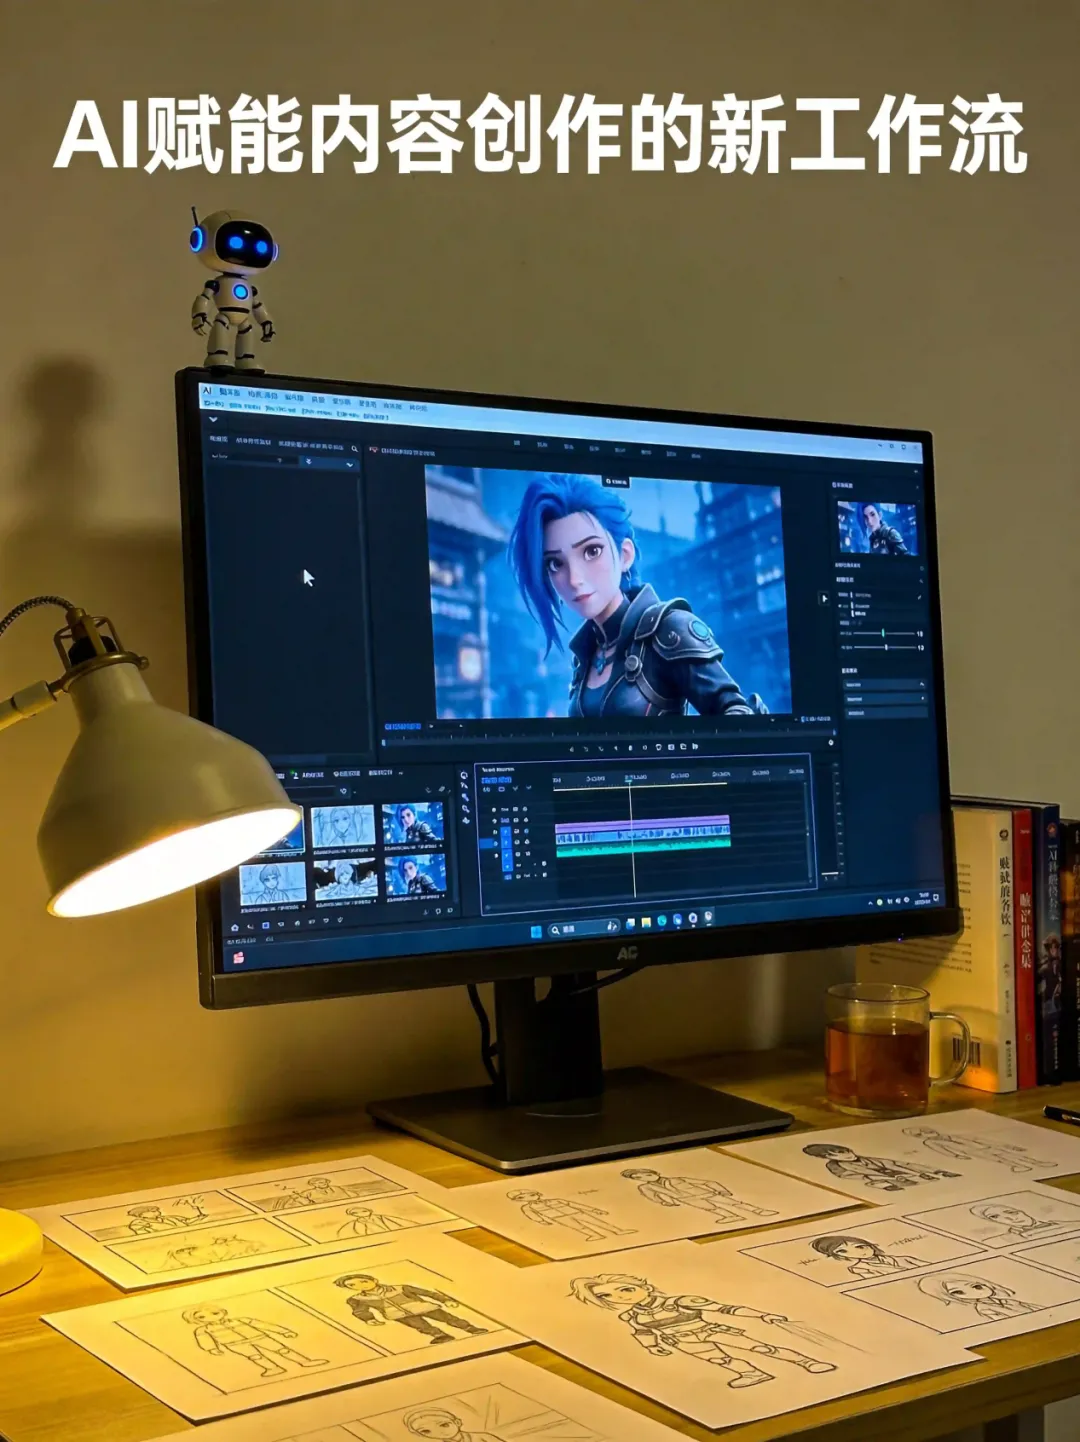This screenshot has width=1080, height=1442.
Task: Open the clock in the system tray
Action: [x=922, y=898]
